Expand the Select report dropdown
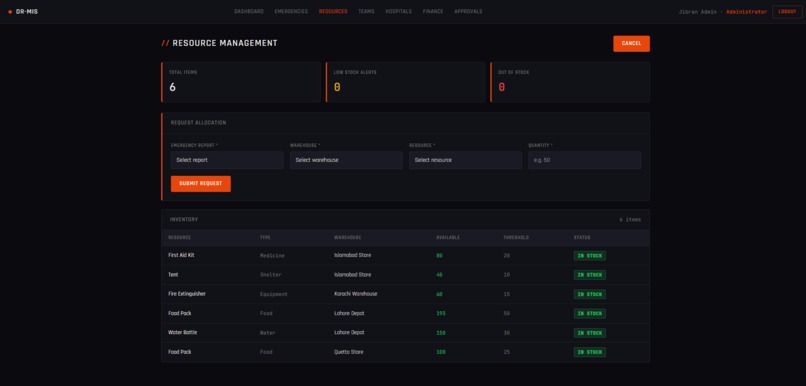Screen dimensions: 806x386 [x=227, y=160]
